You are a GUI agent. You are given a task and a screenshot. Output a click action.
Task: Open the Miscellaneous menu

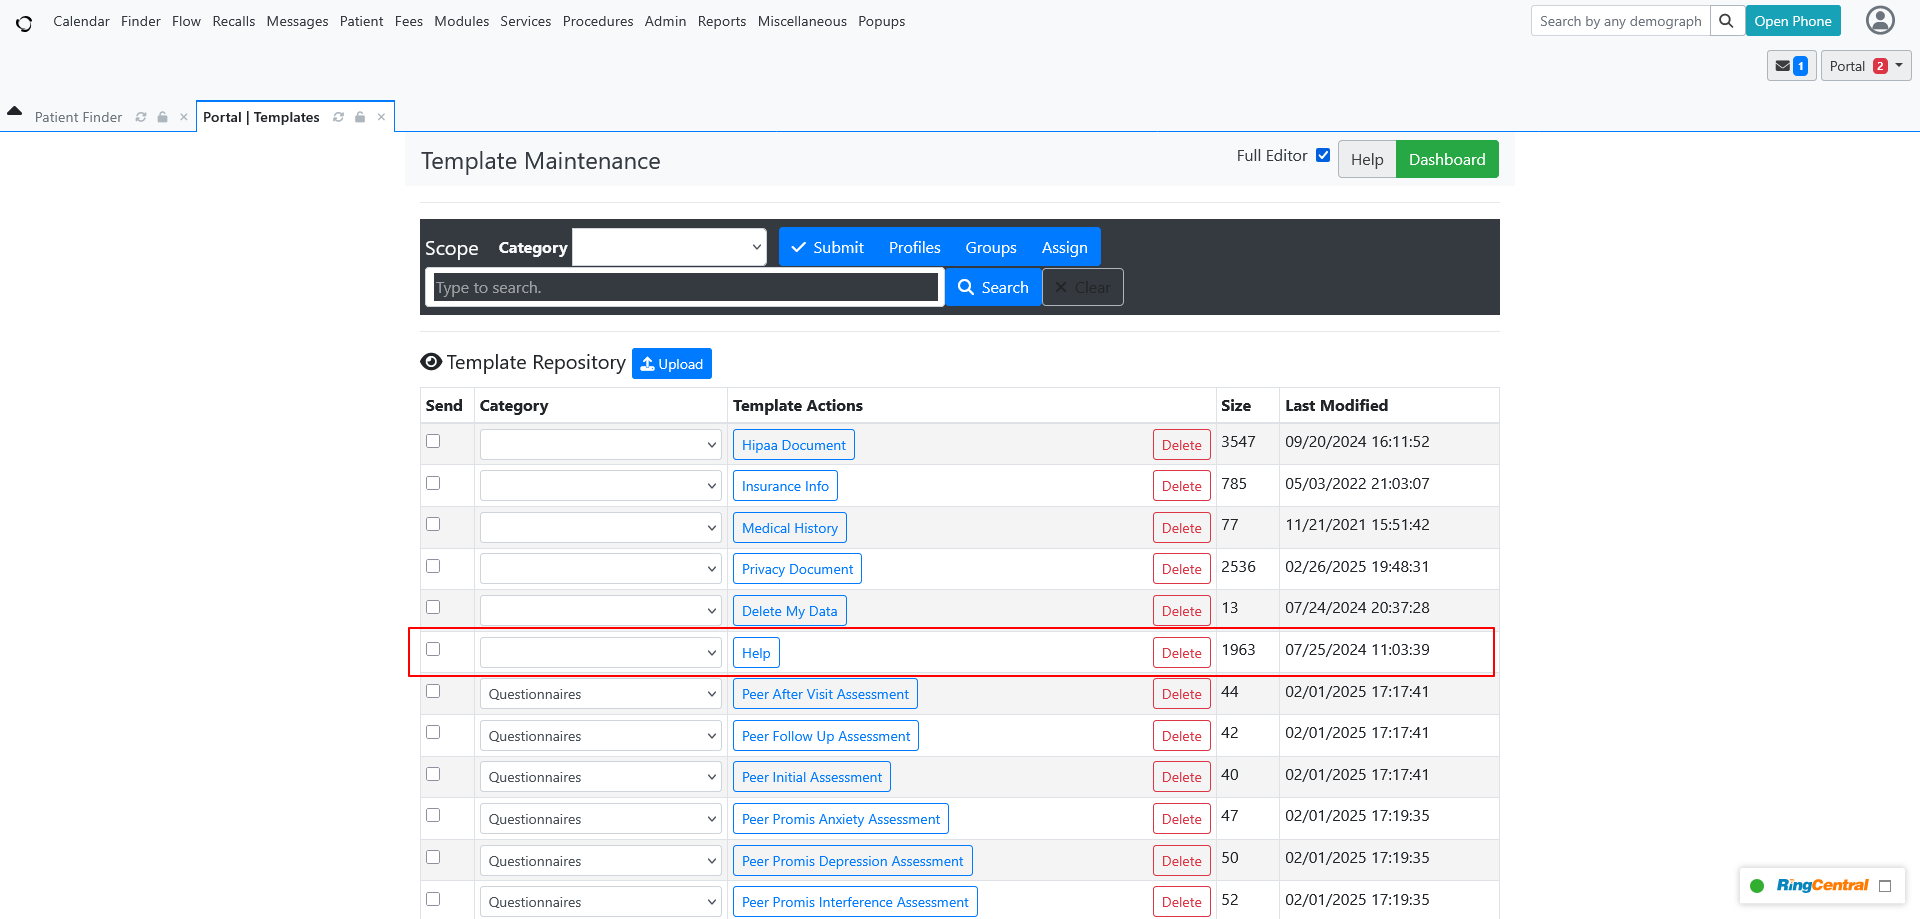802,21
